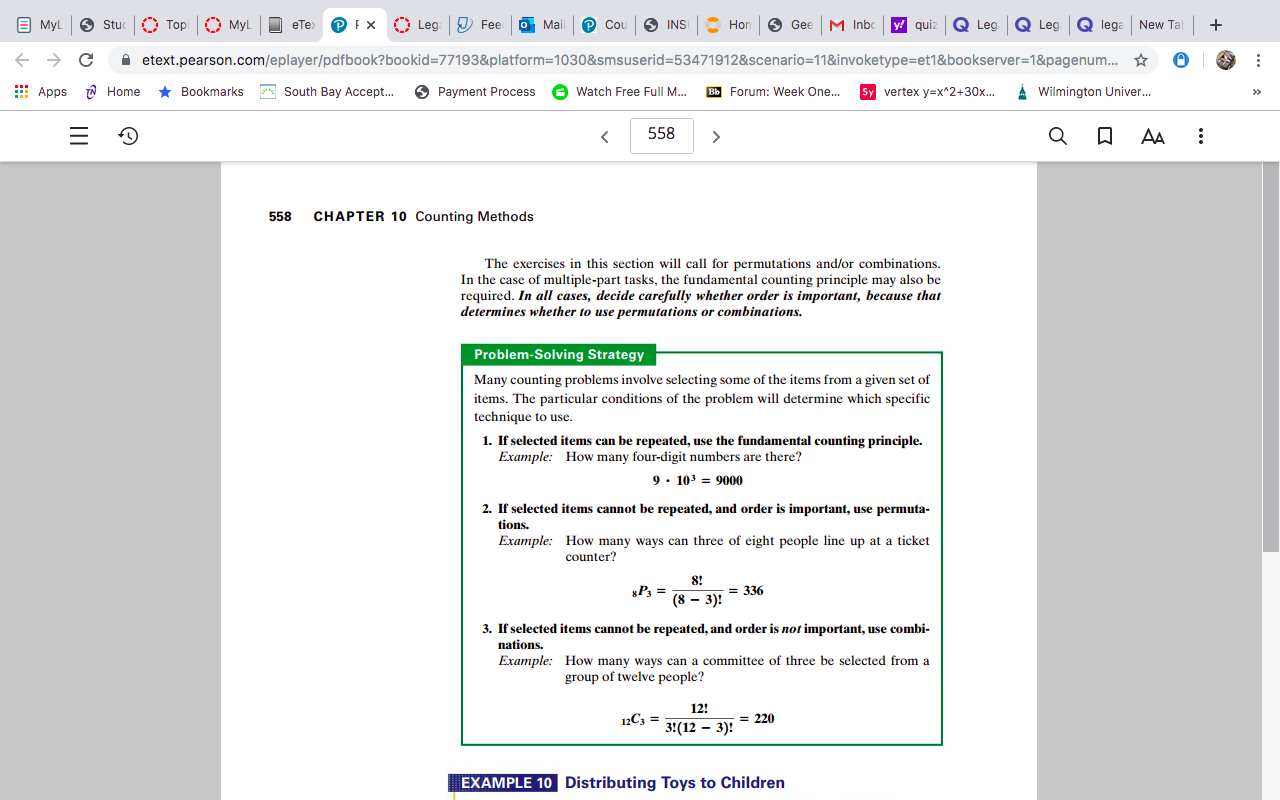Bookmark this page in the eText
The image size is (1280, 800).
pos(1105,136)
